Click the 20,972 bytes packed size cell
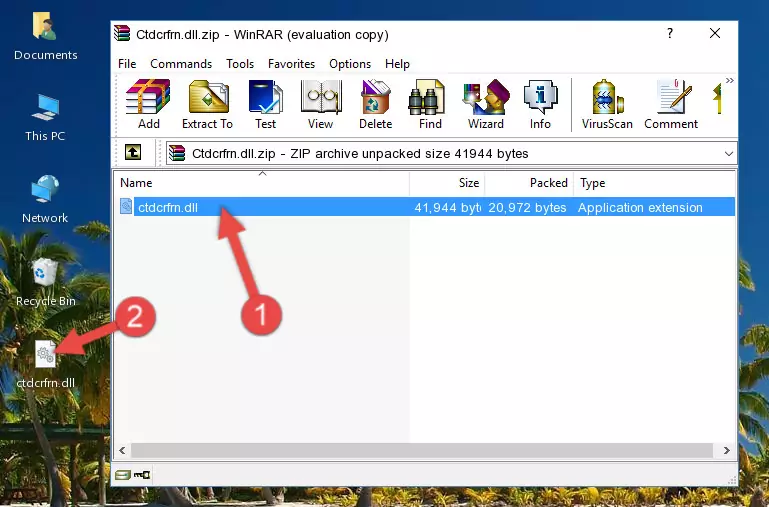Screen dimensions: 769x507 pyautogui.click(x=527, y=207)
